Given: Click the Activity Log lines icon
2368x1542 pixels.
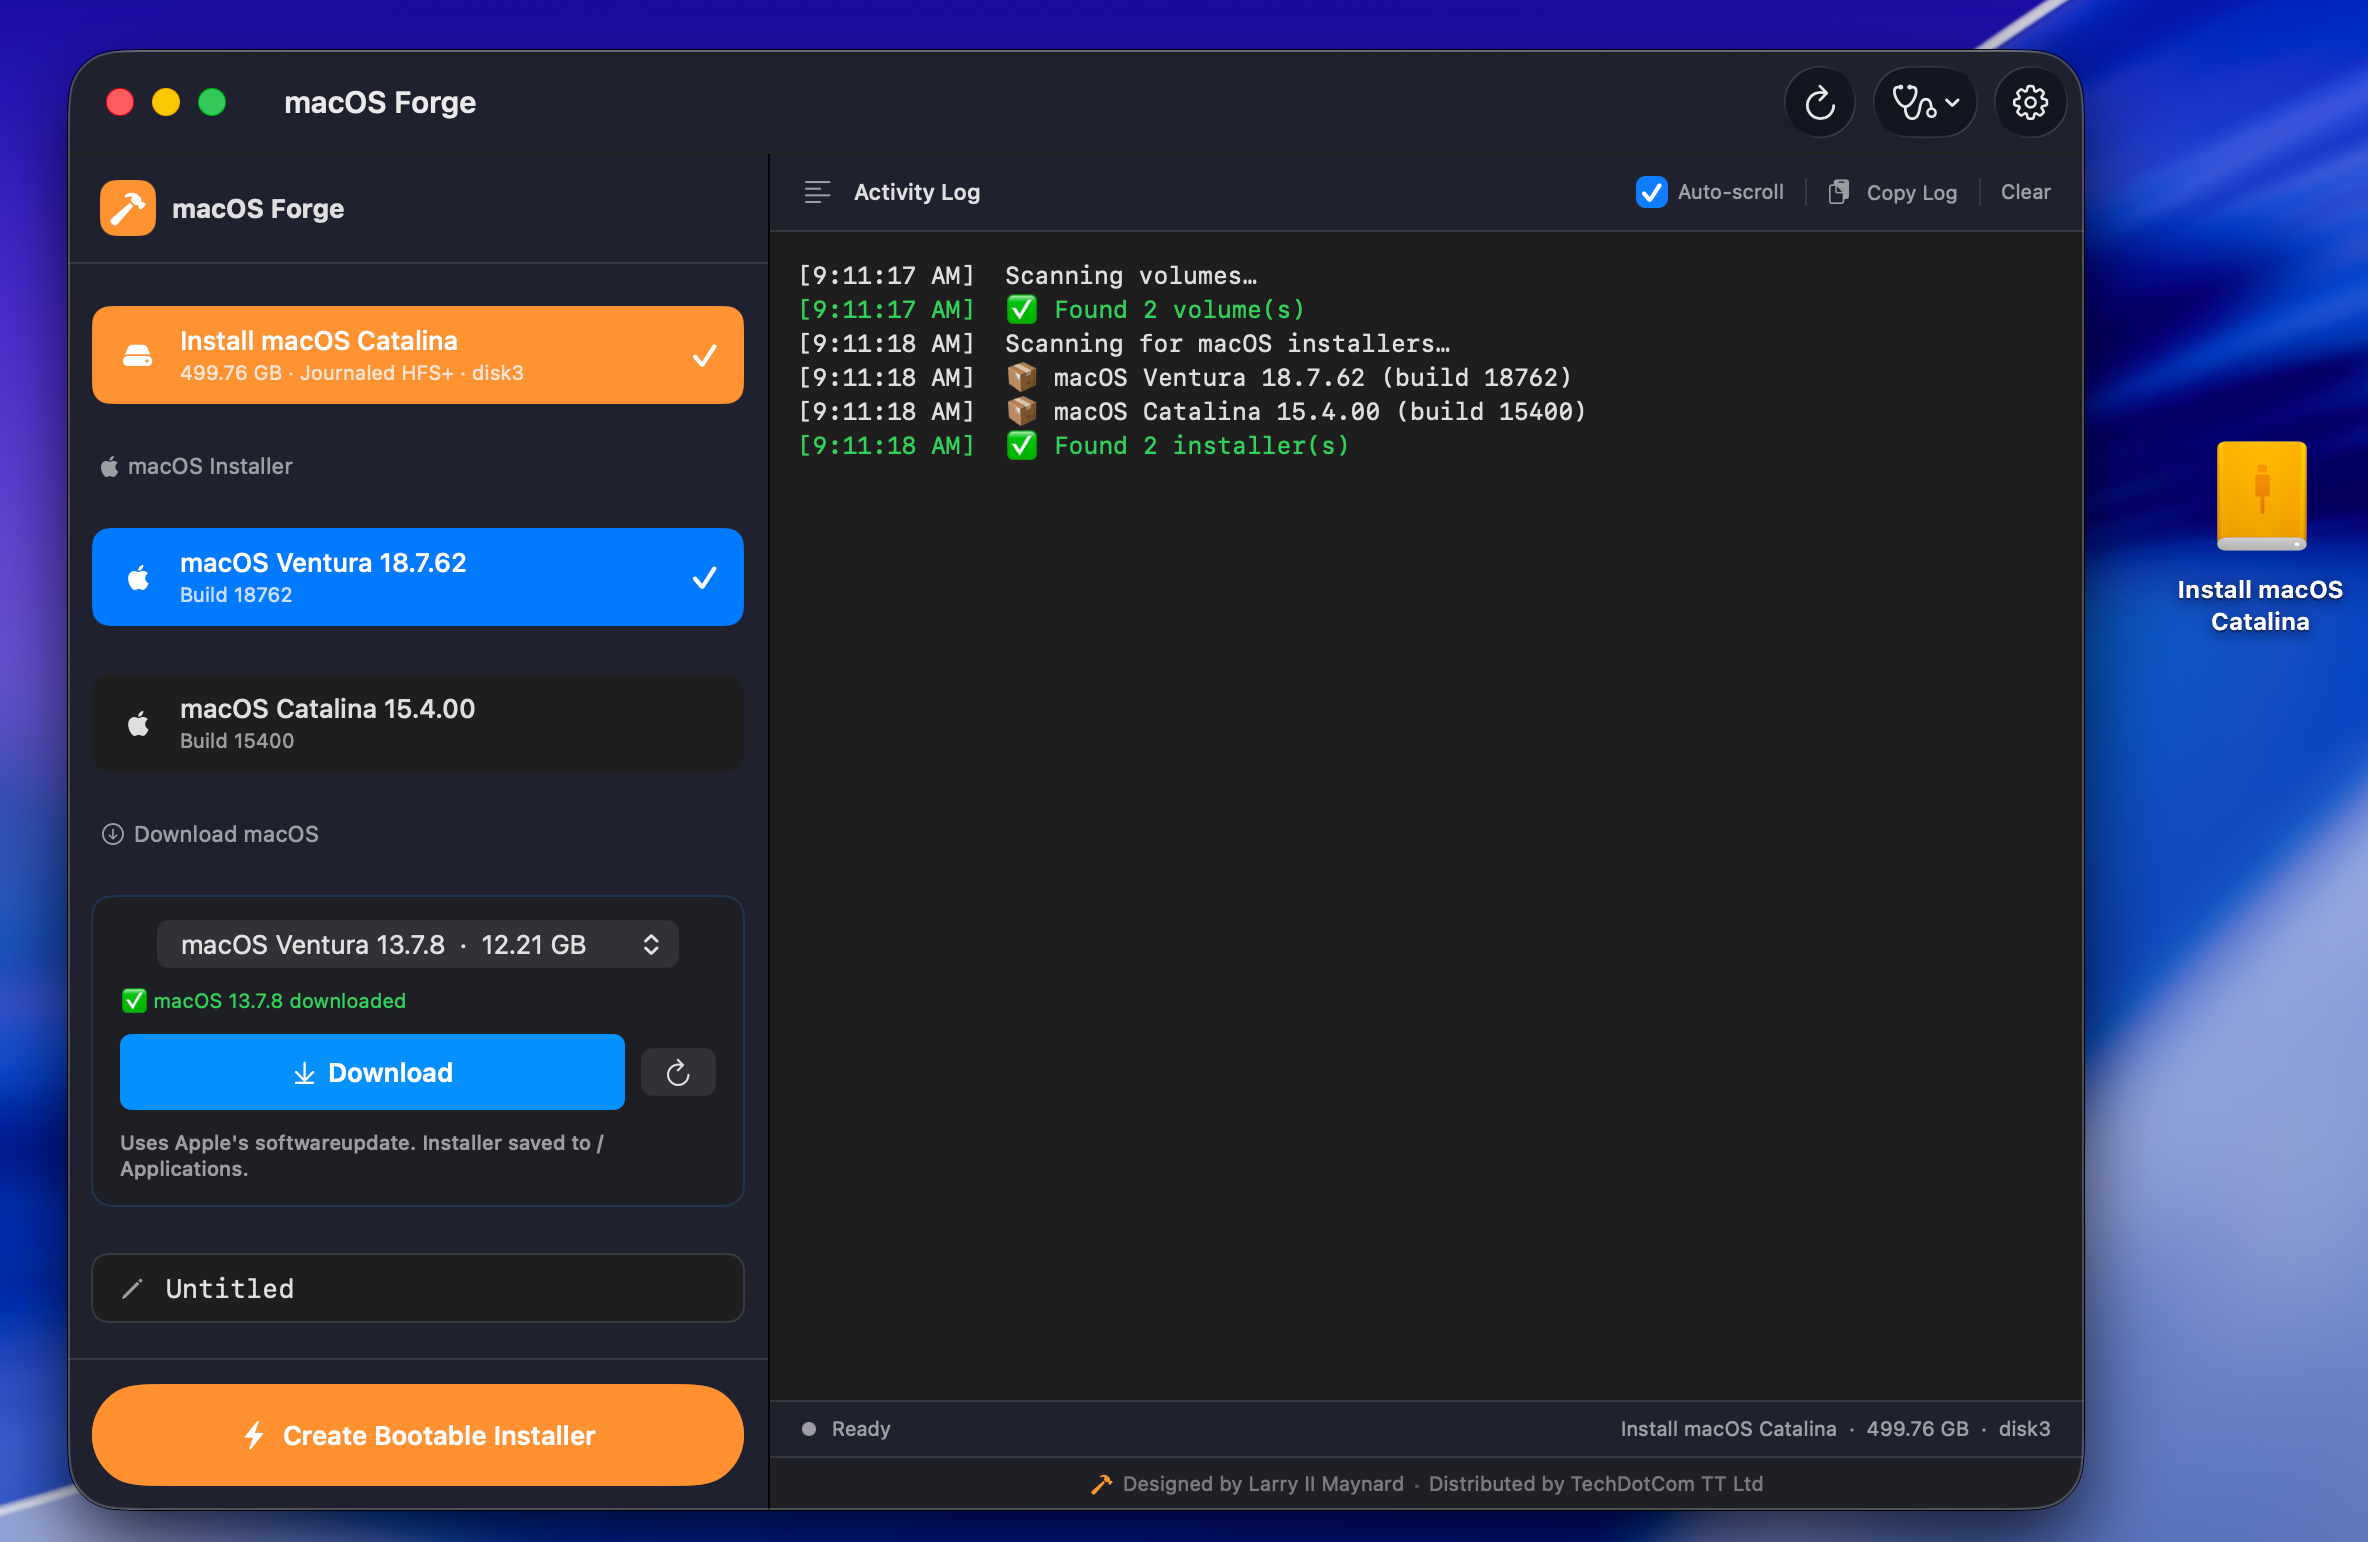Looking at the screenshot, I should pyautogui.click(x=817, y=192).
